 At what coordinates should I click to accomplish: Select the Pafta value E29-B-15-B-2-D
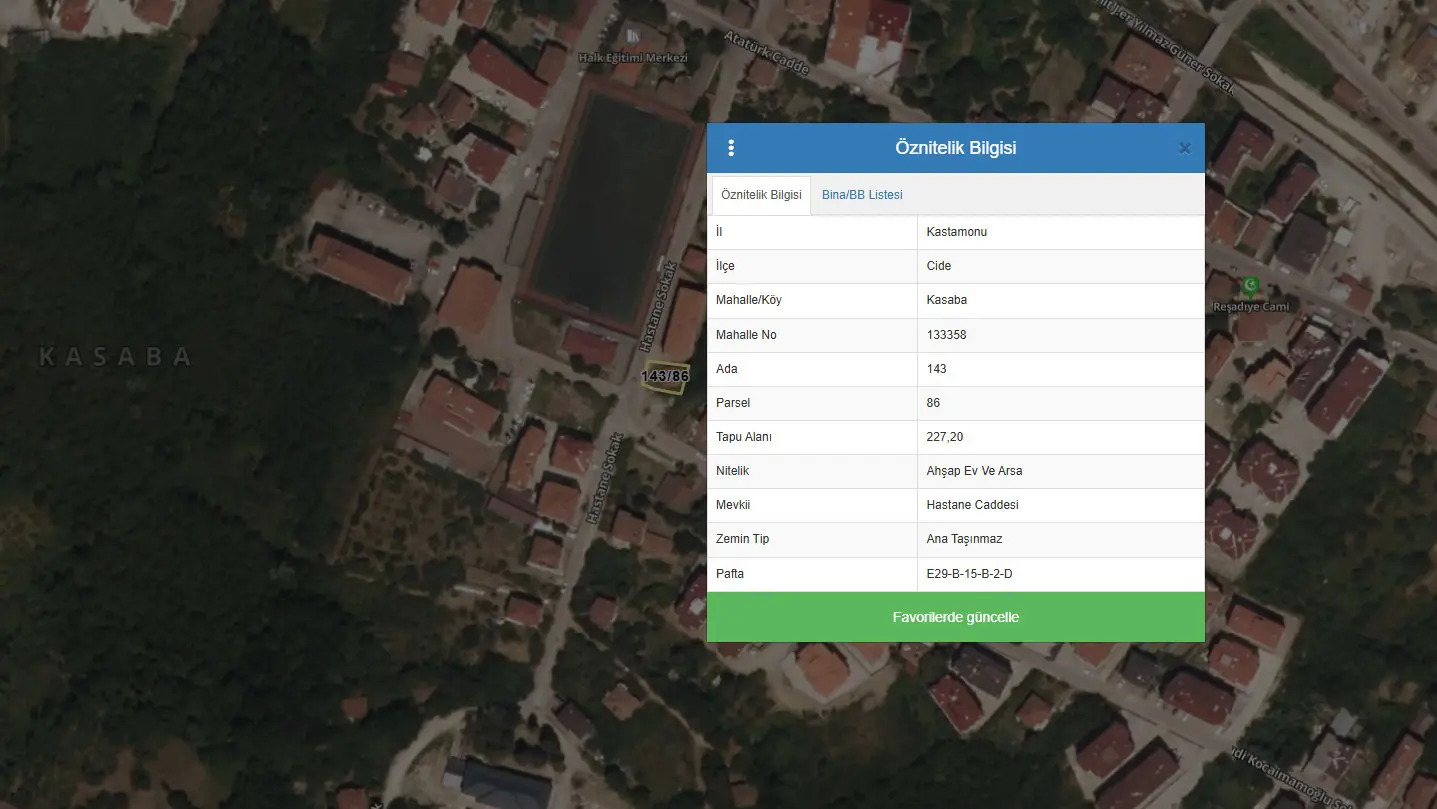pos(970,574)
